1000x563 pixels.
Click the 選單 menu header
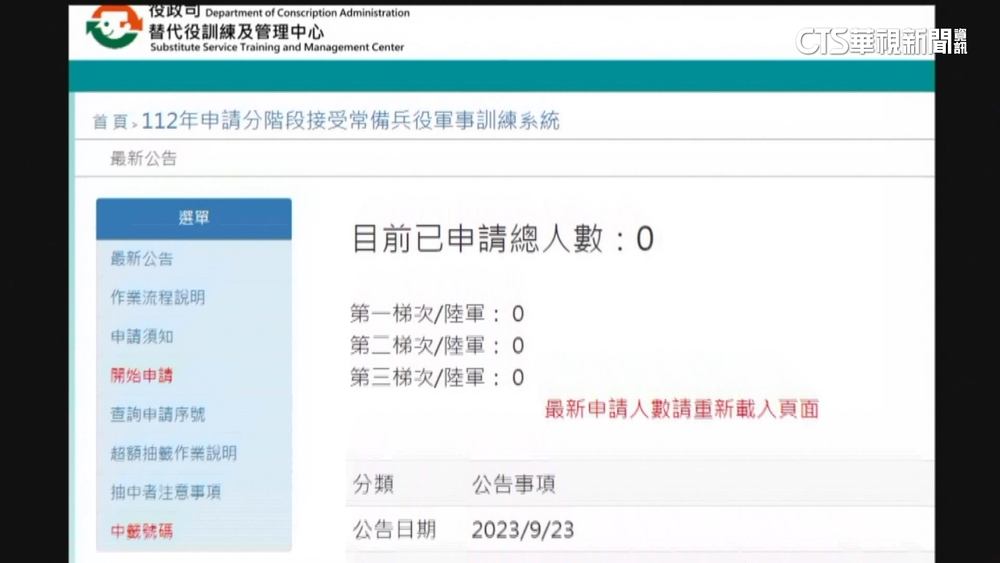(x=194, y=218)
